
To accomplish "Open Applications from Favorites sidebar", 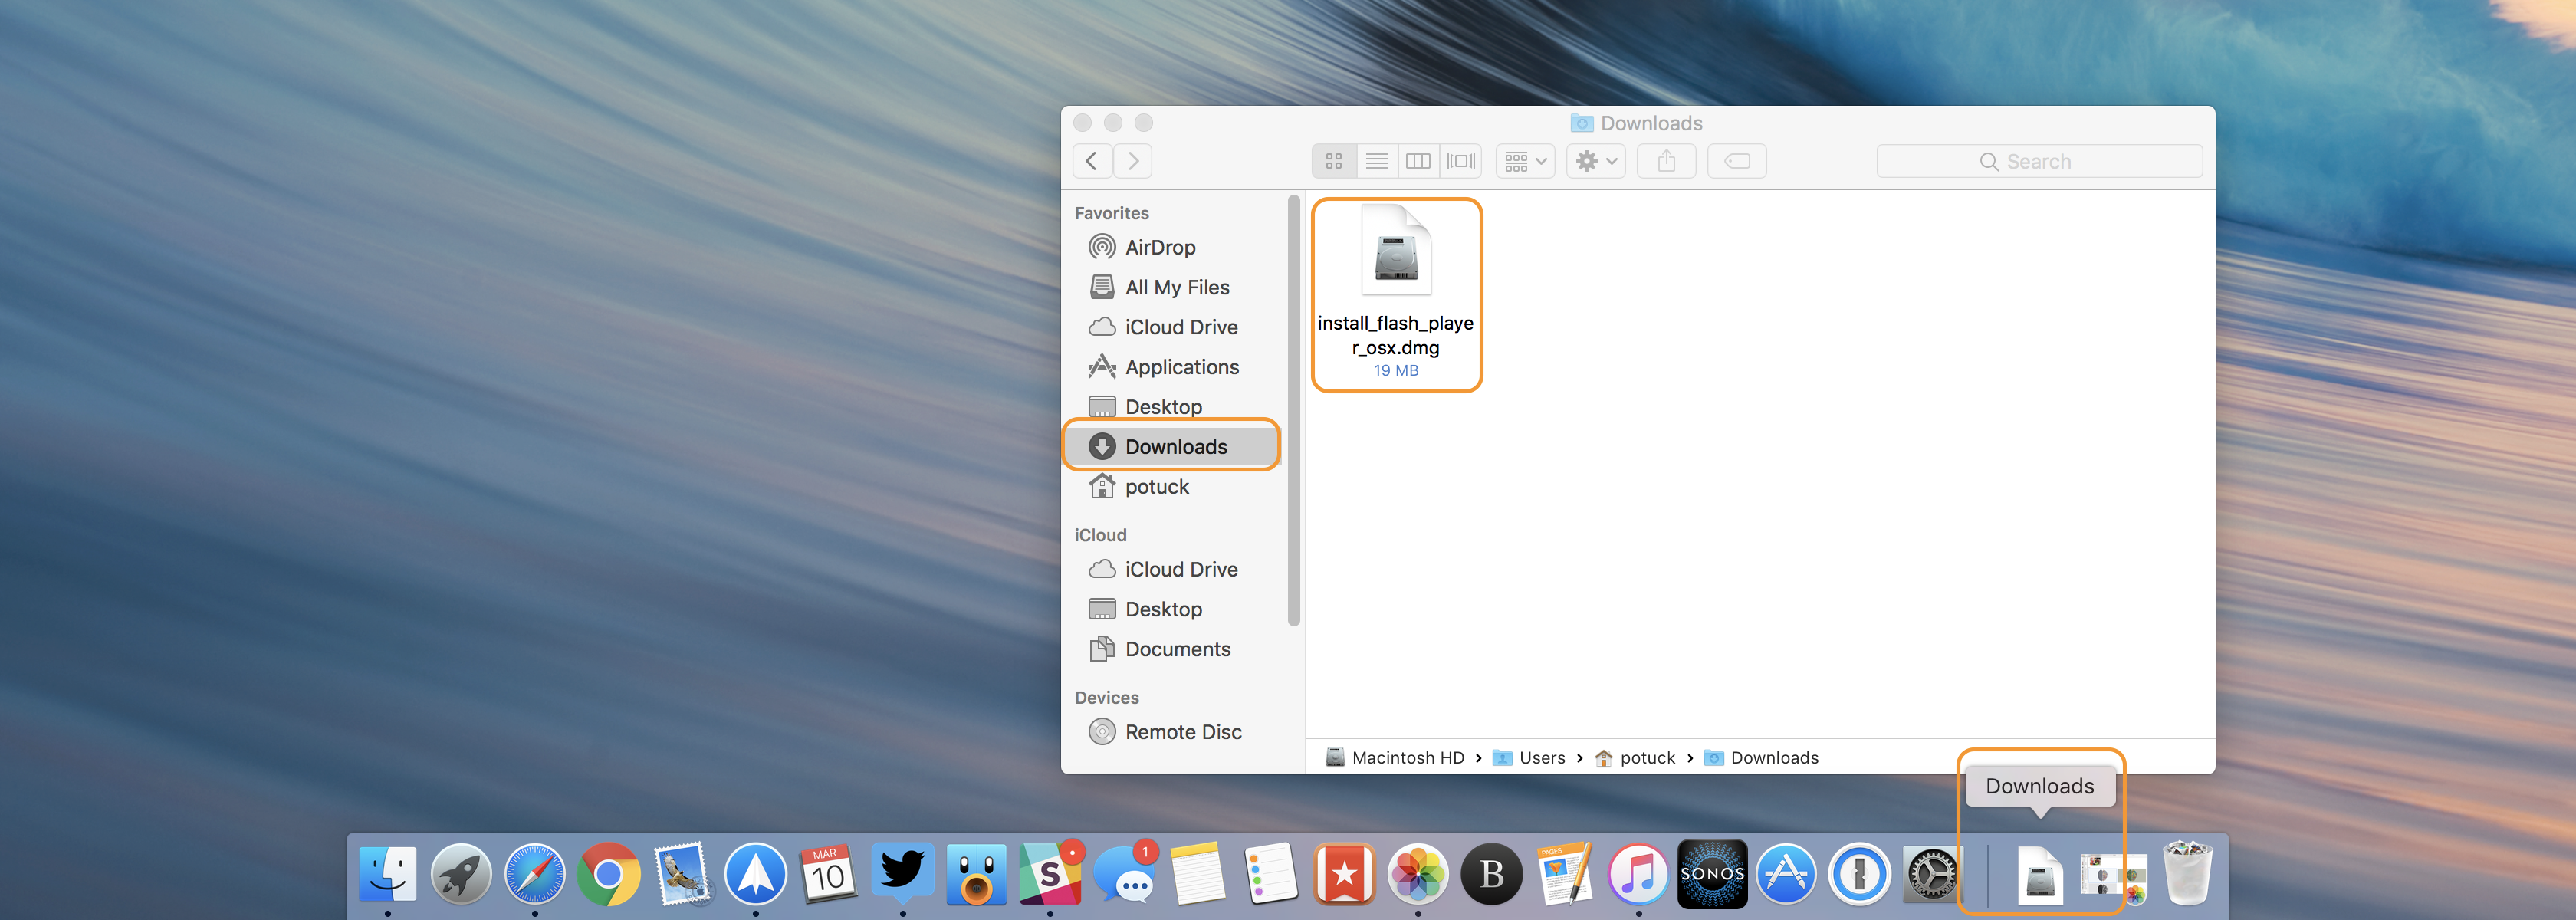I will coord(1181,367).
